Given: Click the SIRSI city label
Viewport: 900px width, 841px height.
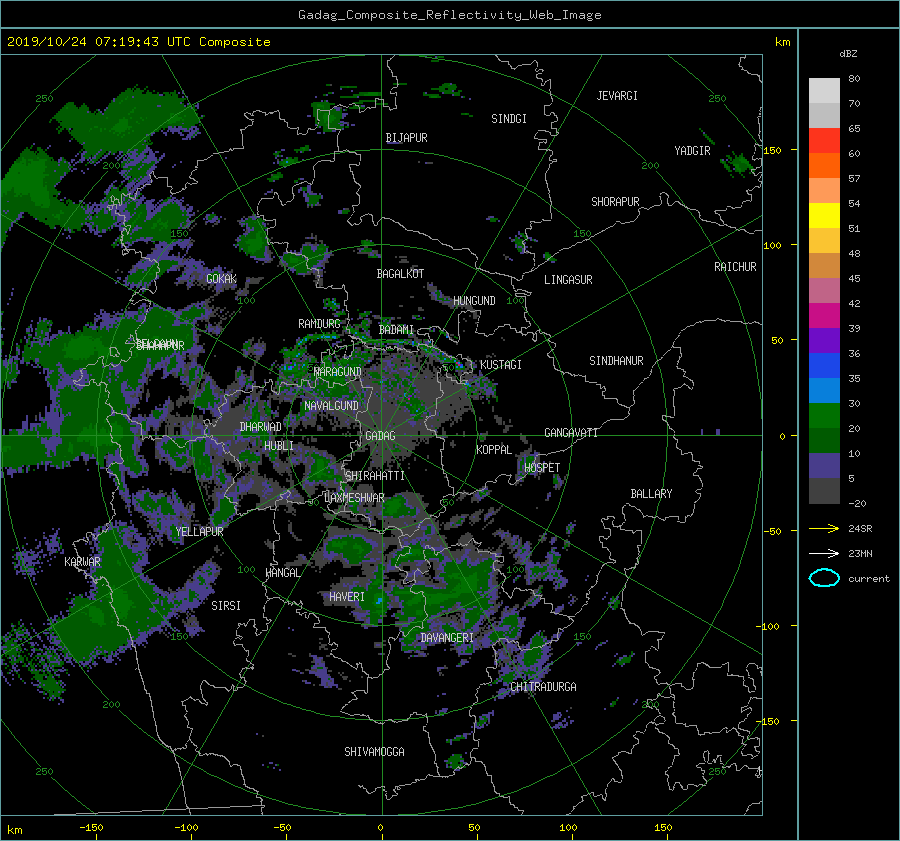Looking at the screenshot, I should pyautogui.click(x=226, y=606).
